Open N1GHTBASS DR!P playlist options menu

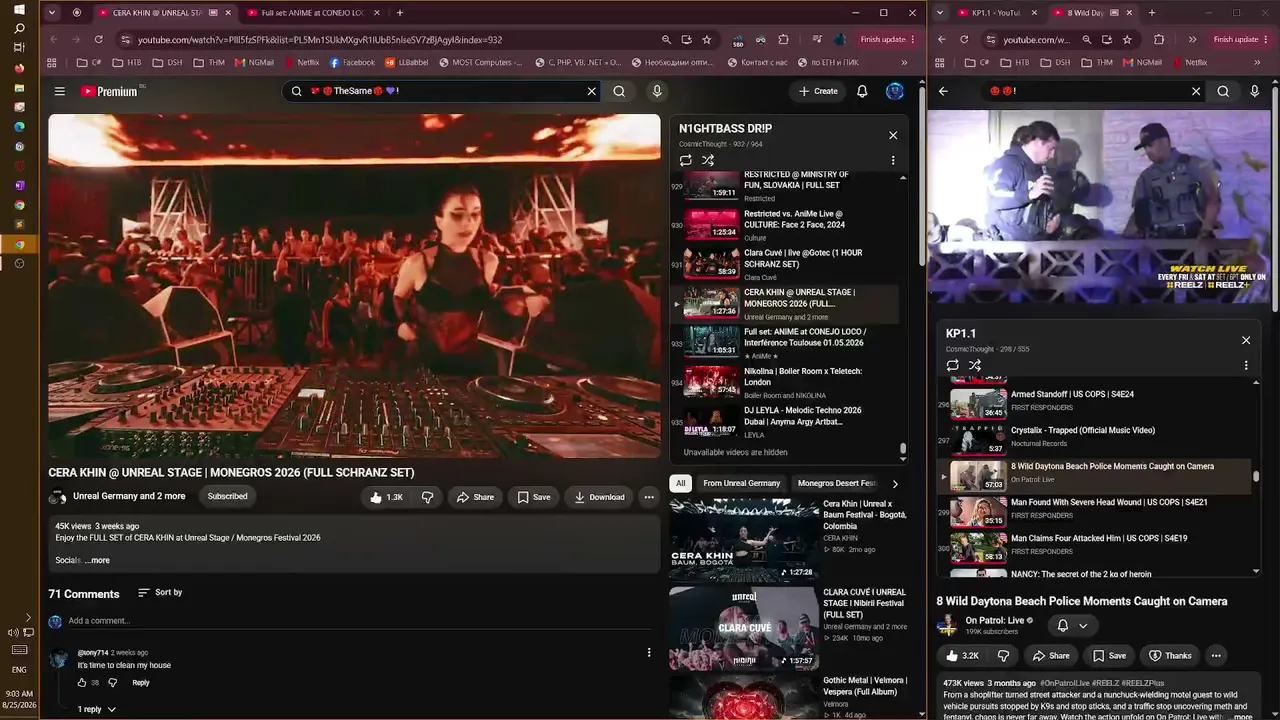point(893,160)
